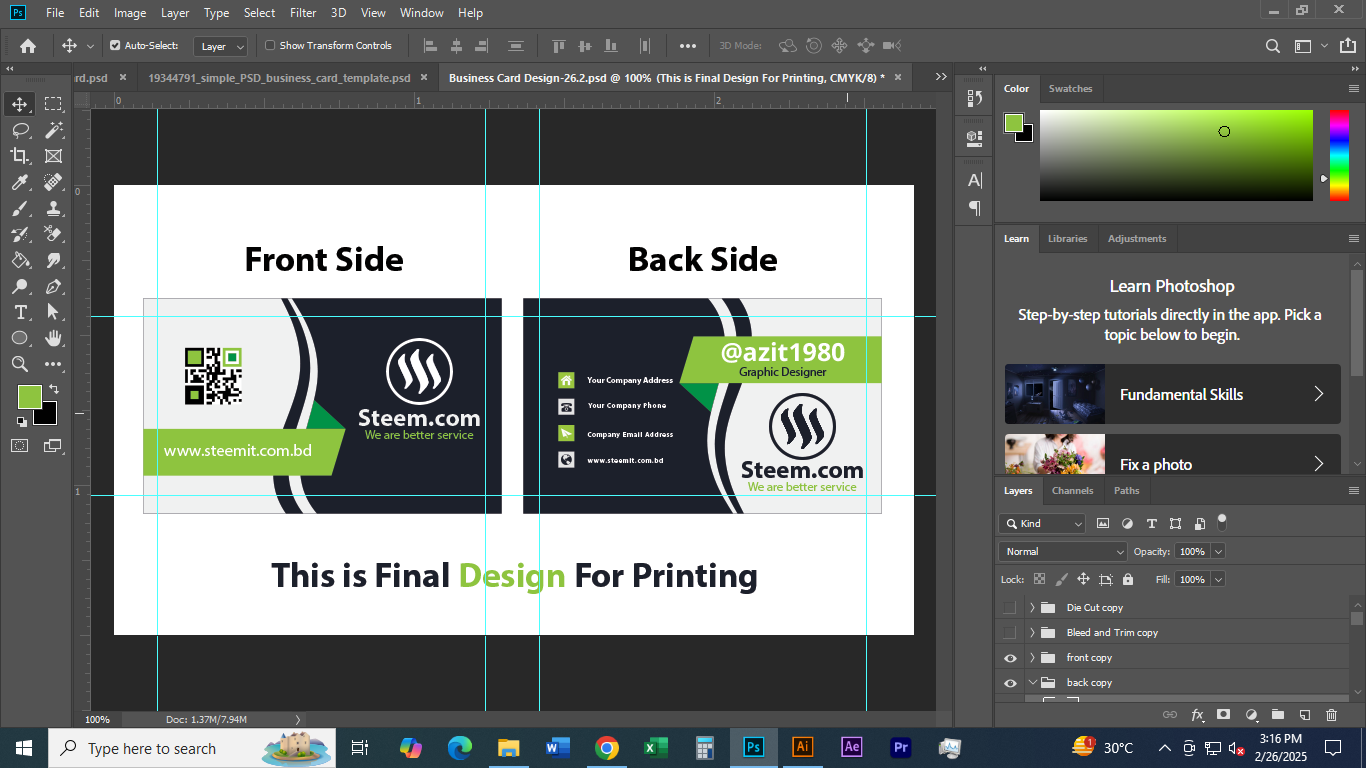
Task: Select the Smudge tool
Action: coord(53,261)
